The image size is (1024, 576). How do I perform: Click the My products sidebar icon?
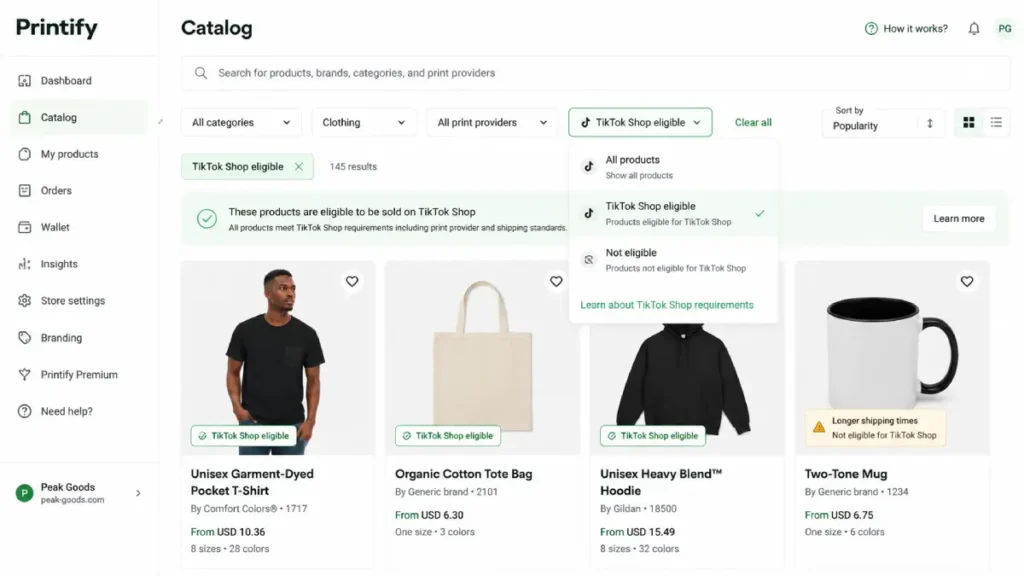[24, 154]
